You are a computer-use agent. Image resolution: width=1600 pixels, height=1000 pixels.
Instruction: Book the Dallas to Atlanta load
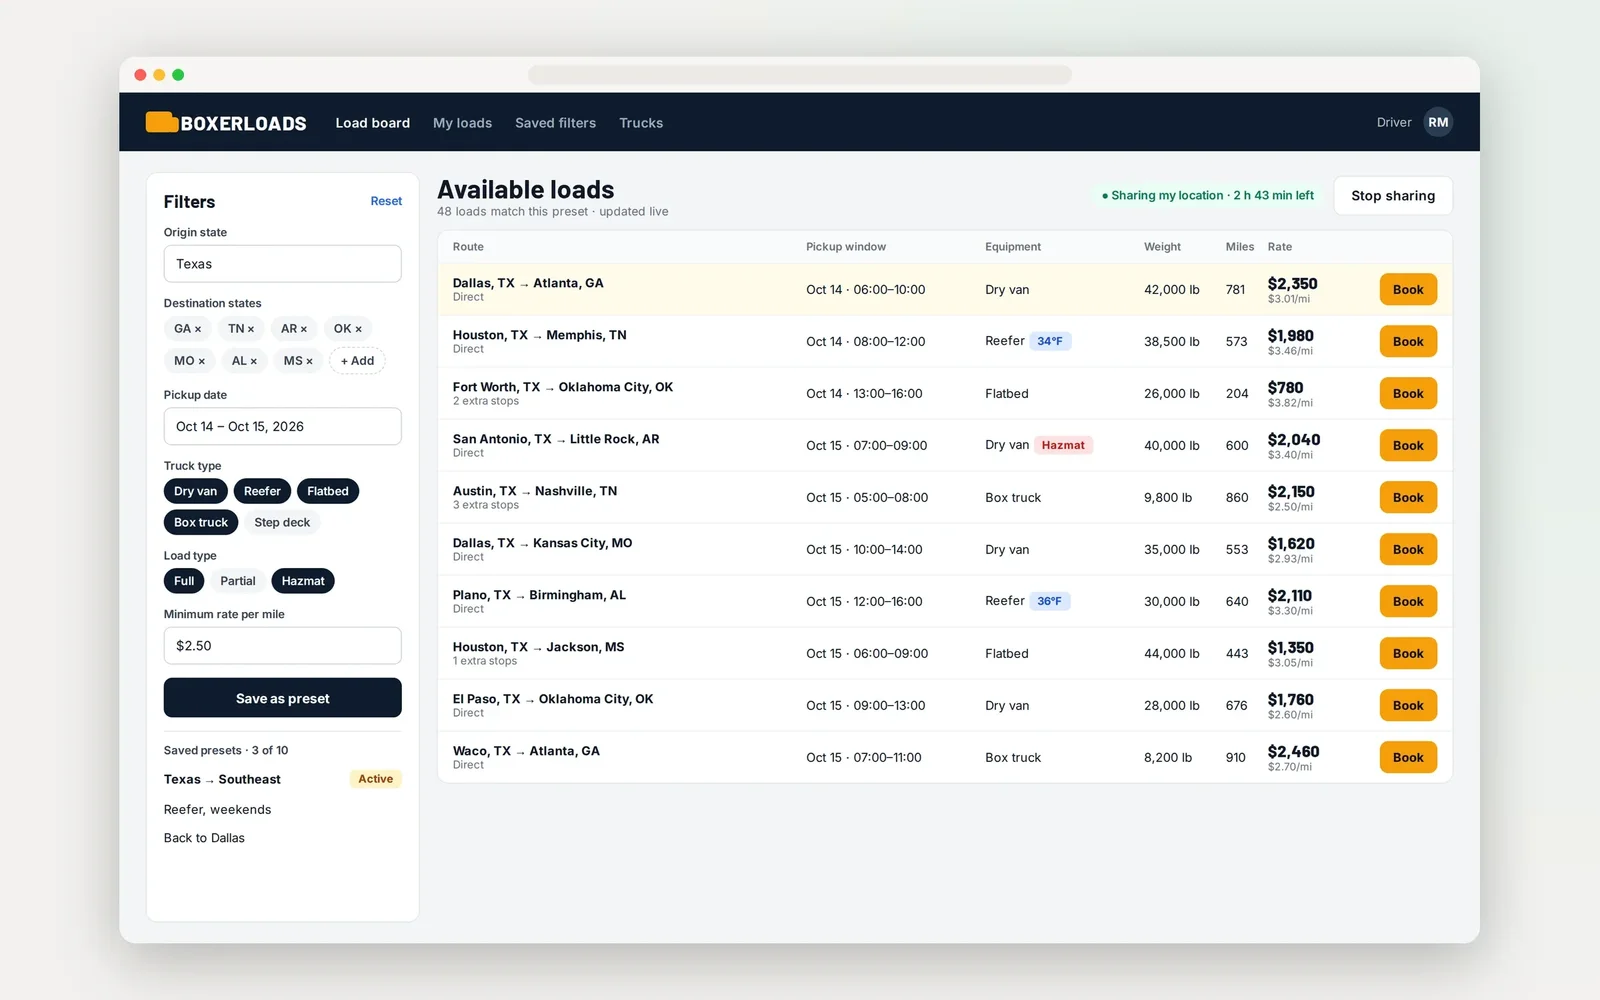point(1408,290)
